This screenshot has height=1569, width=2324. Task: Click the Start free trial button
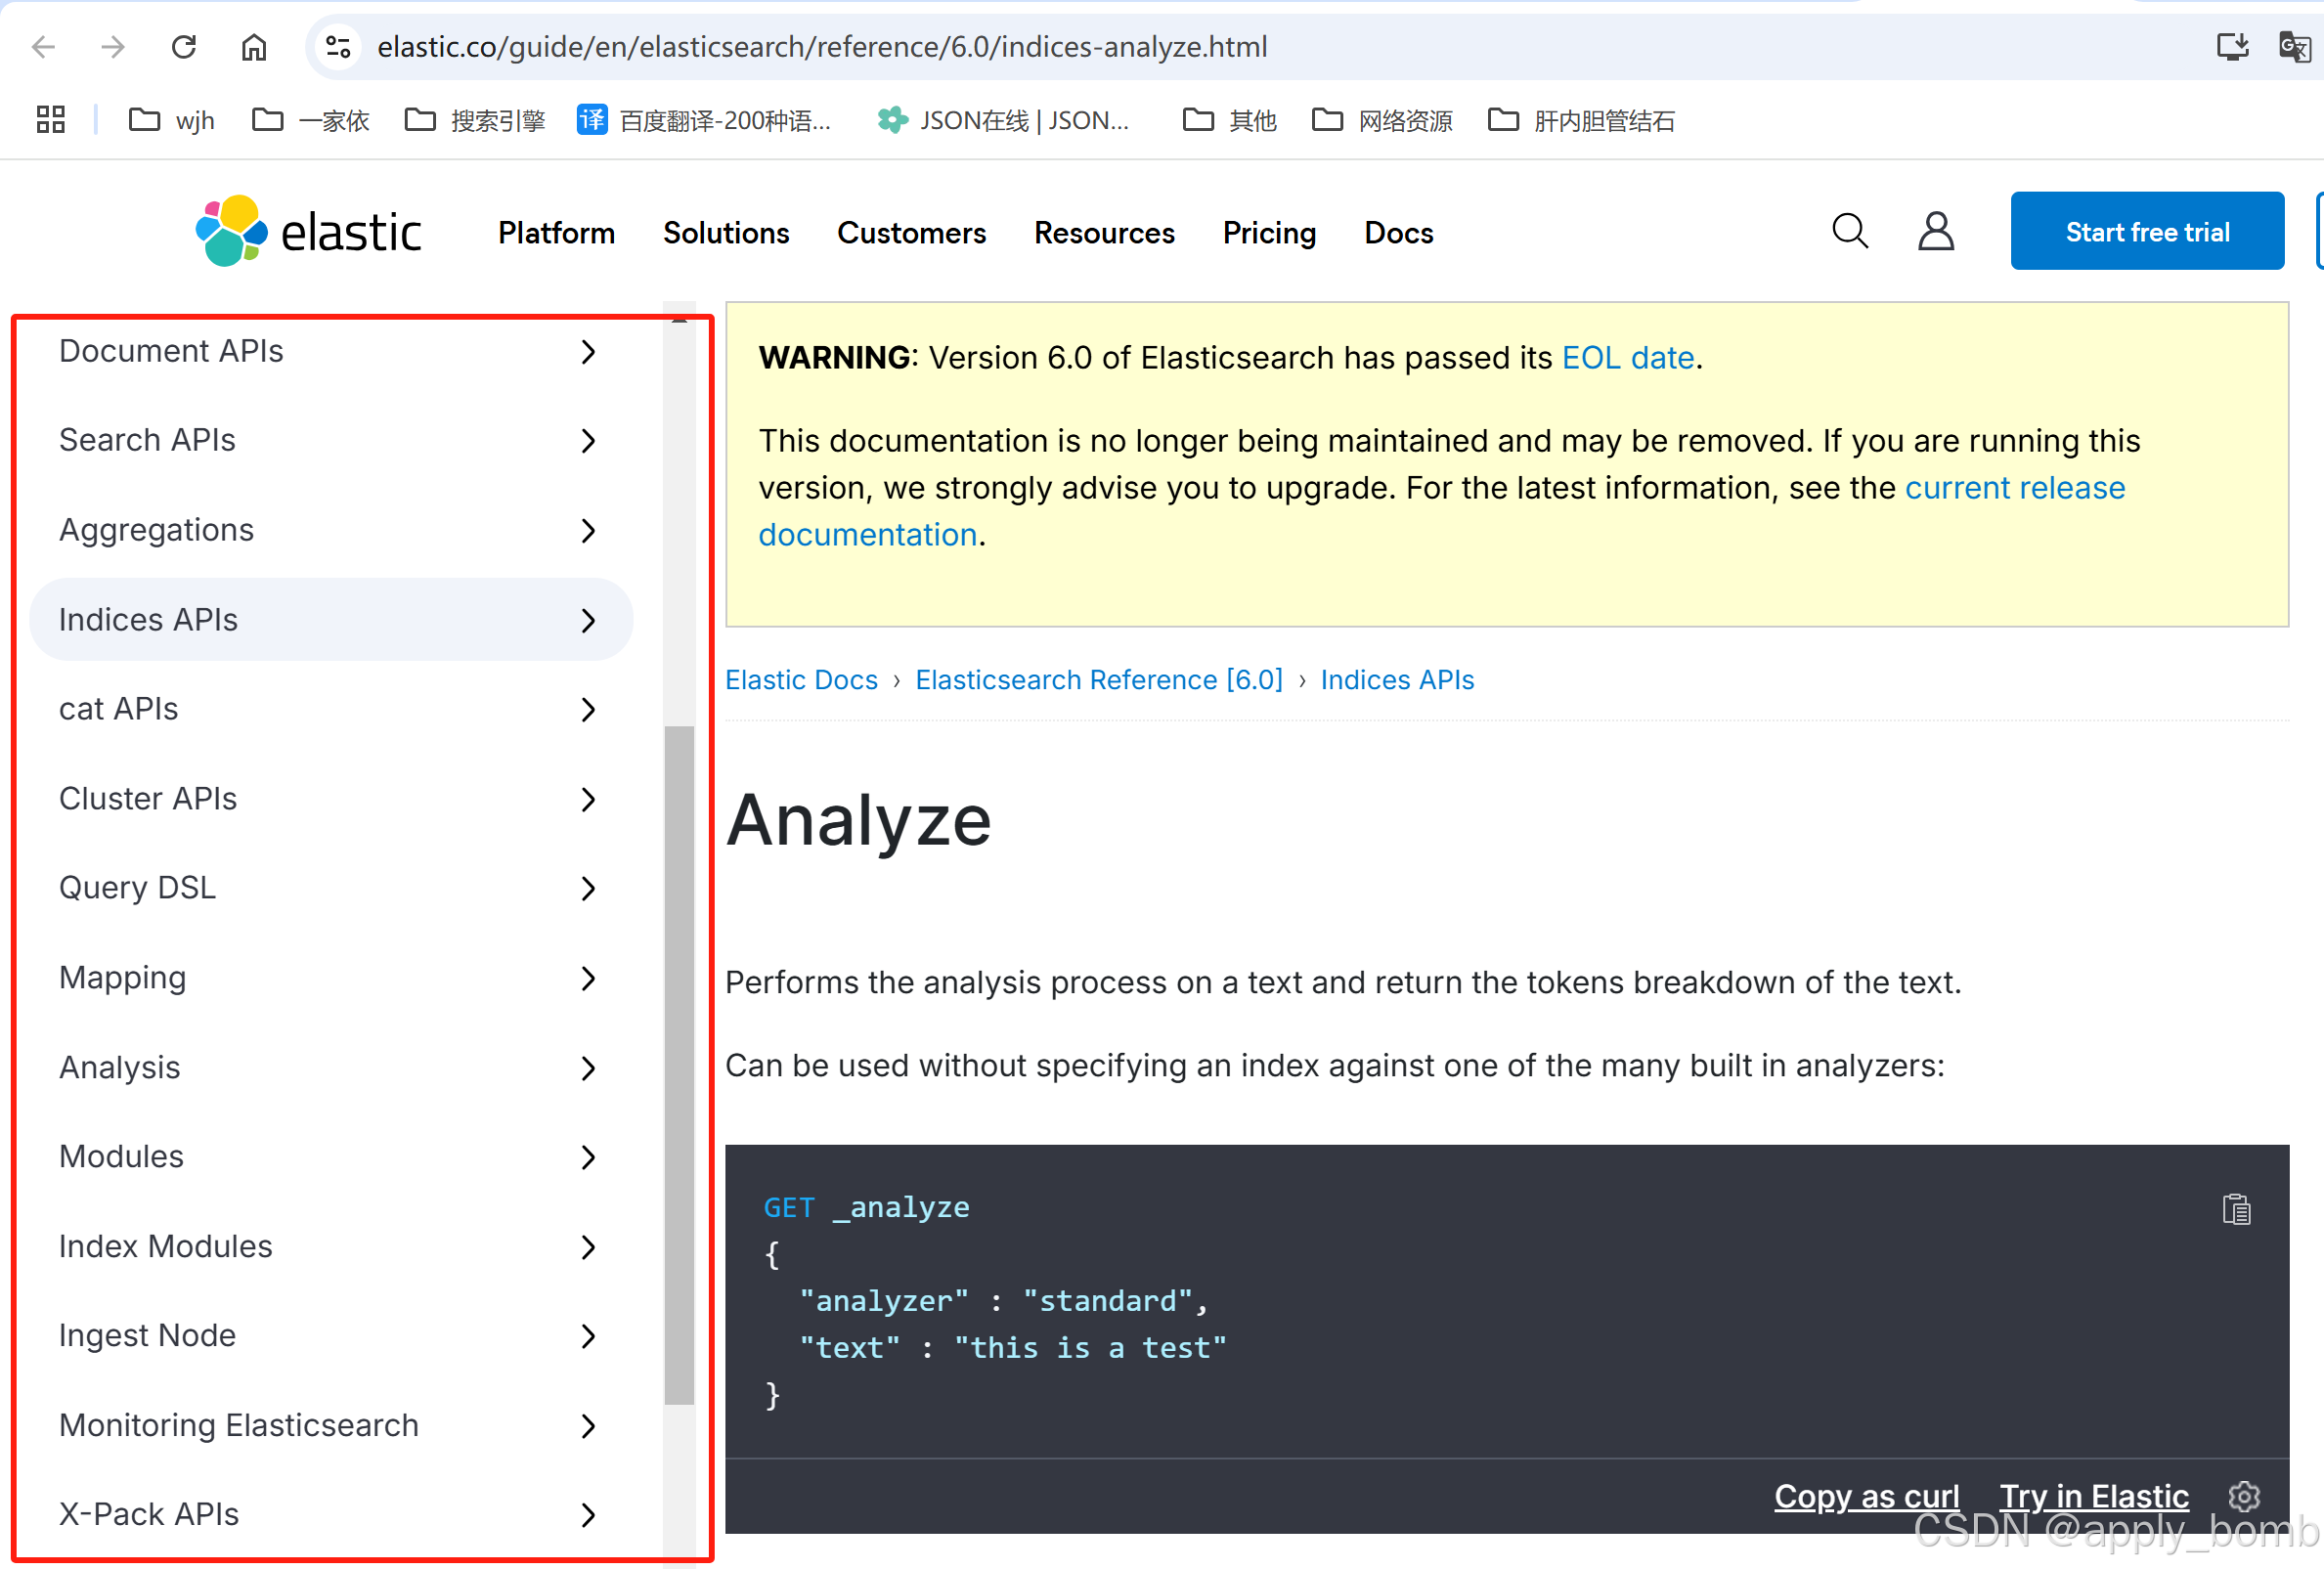2147,230
